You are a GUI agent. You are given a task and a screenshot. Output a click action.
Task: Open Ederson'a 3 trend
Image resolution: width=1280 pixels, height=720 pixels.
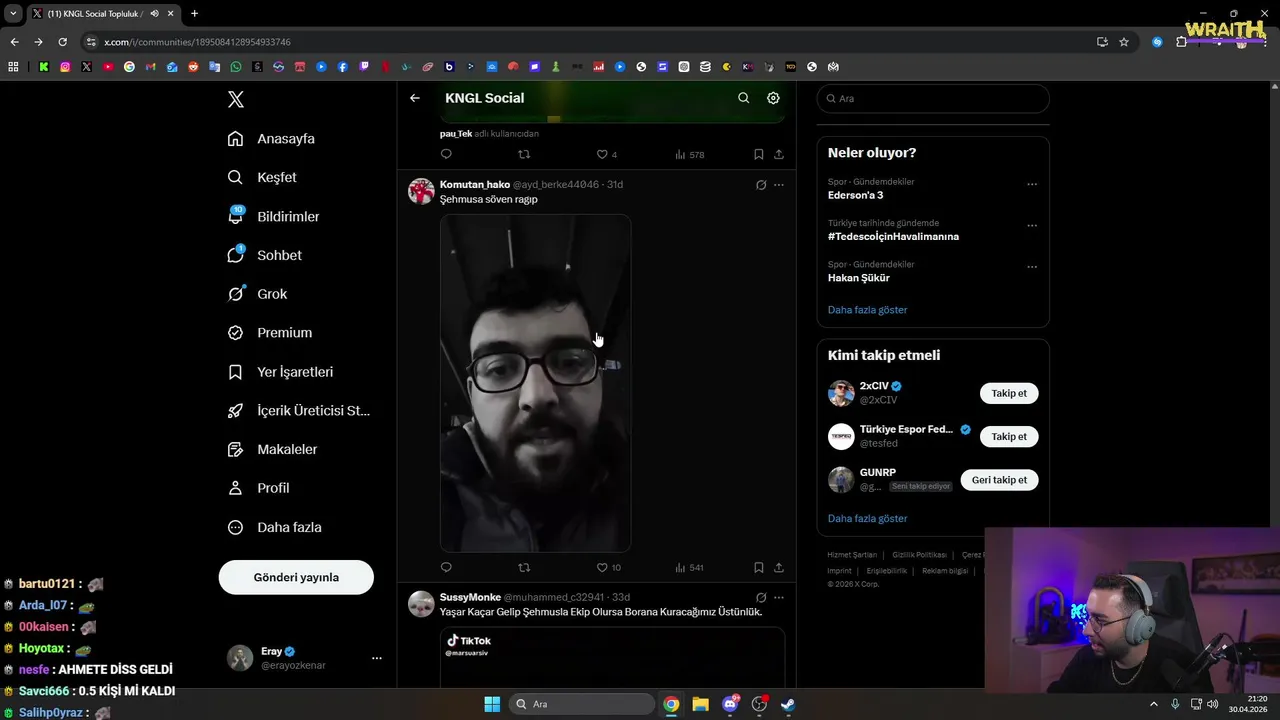(x=855, y=195)
